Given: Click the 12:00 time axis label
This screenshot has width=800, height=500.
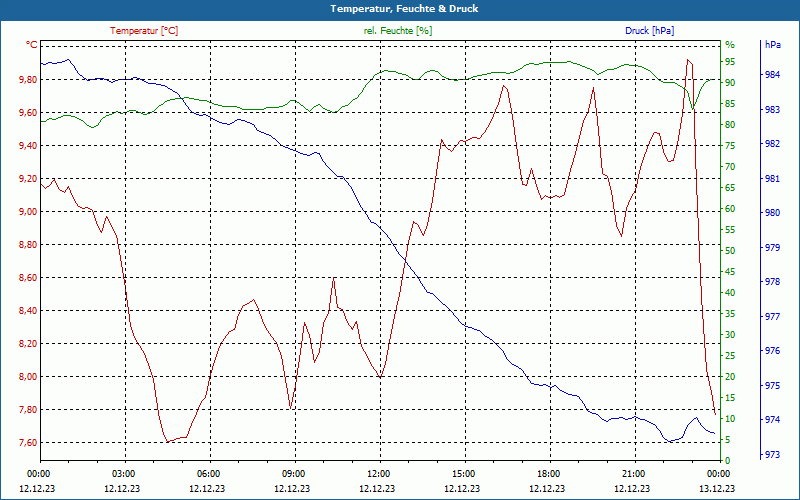Looking at the screenshot, I should pos(379,473).
